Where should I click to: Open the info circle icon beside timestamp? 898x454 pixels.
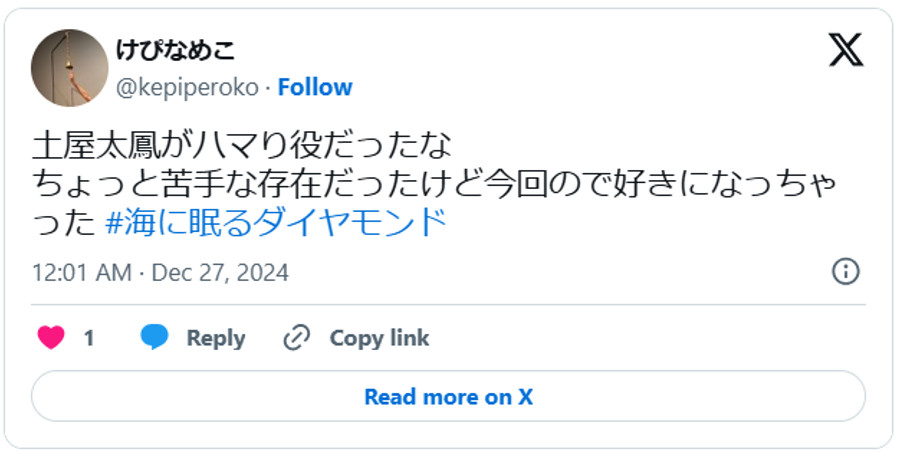pos(845,271)
